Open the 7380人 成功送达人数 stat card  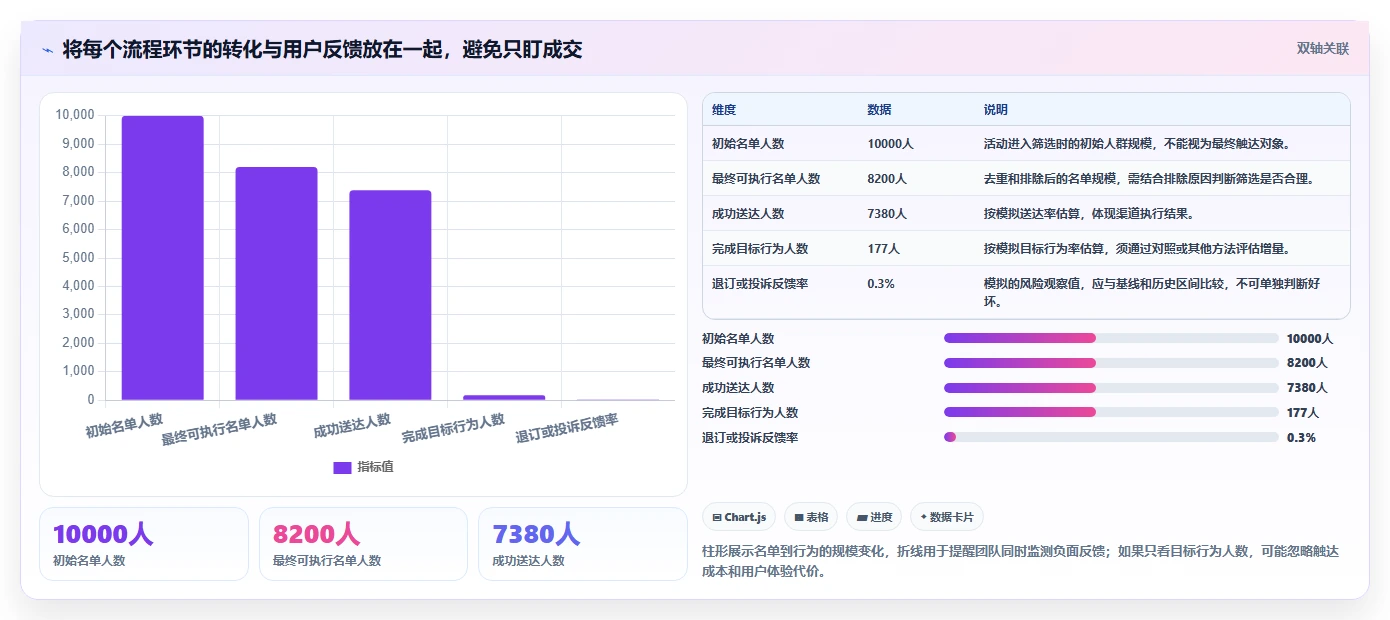[x=583, y=544]
